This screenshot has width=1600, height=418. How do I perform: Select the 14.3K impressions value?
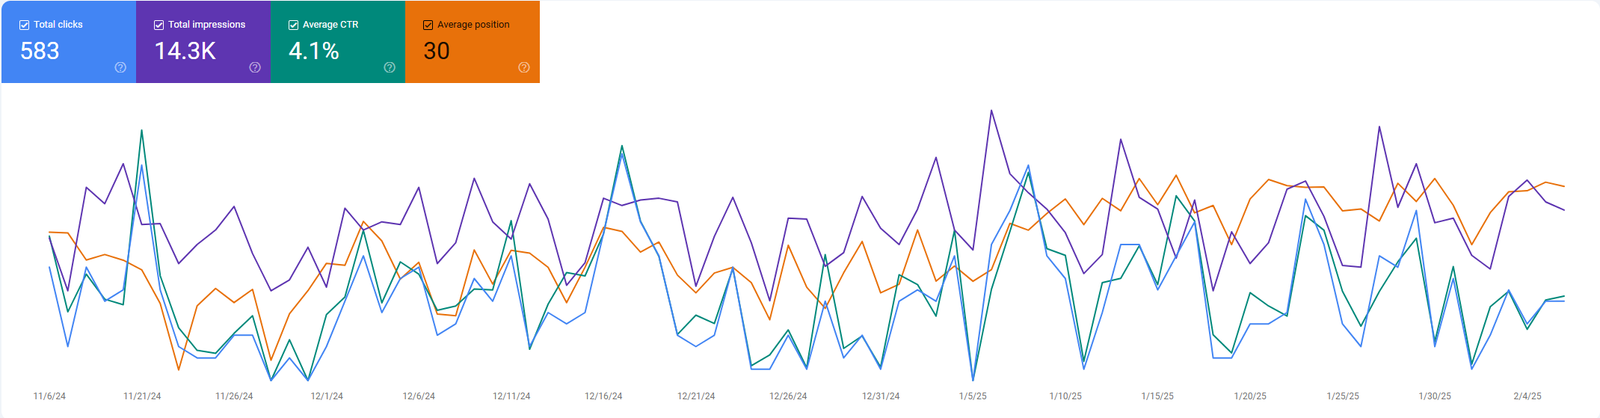click(x=185, y=51)
